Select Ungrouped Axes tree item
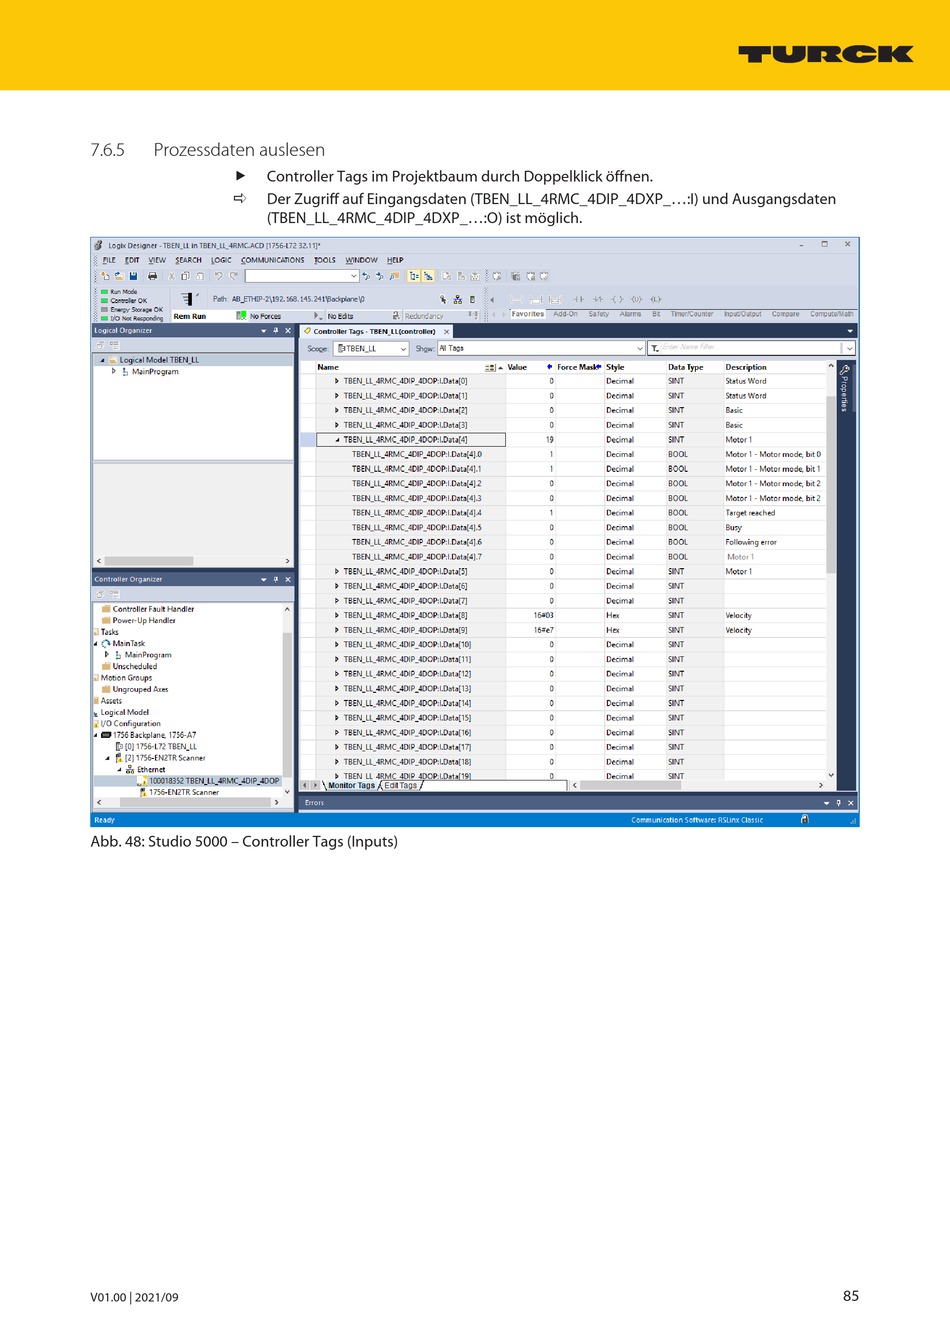Screen dimensions: 950x1343 coord(141,690)
